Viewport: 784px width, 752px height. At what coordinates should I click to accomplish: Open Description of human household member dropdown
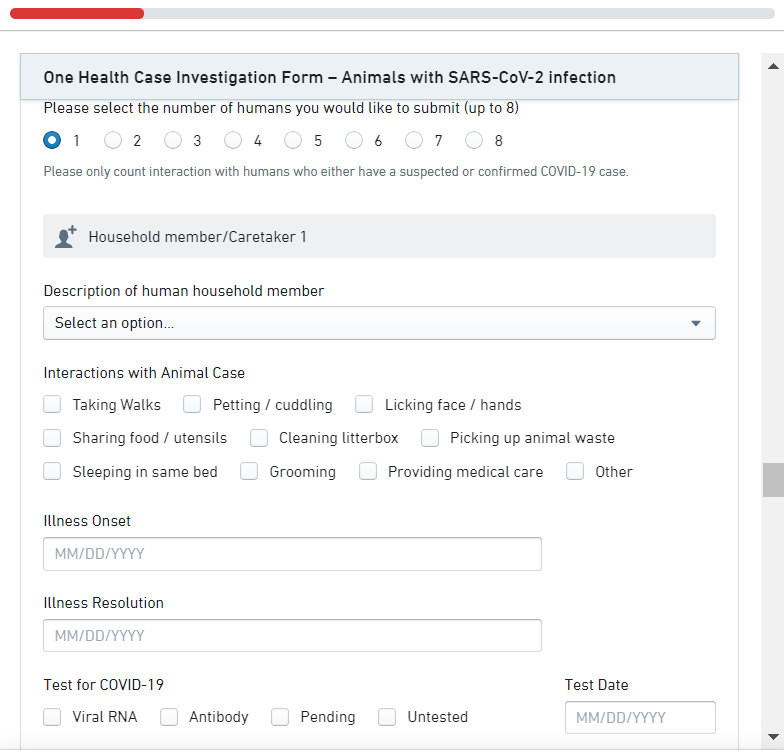[379, 323]
